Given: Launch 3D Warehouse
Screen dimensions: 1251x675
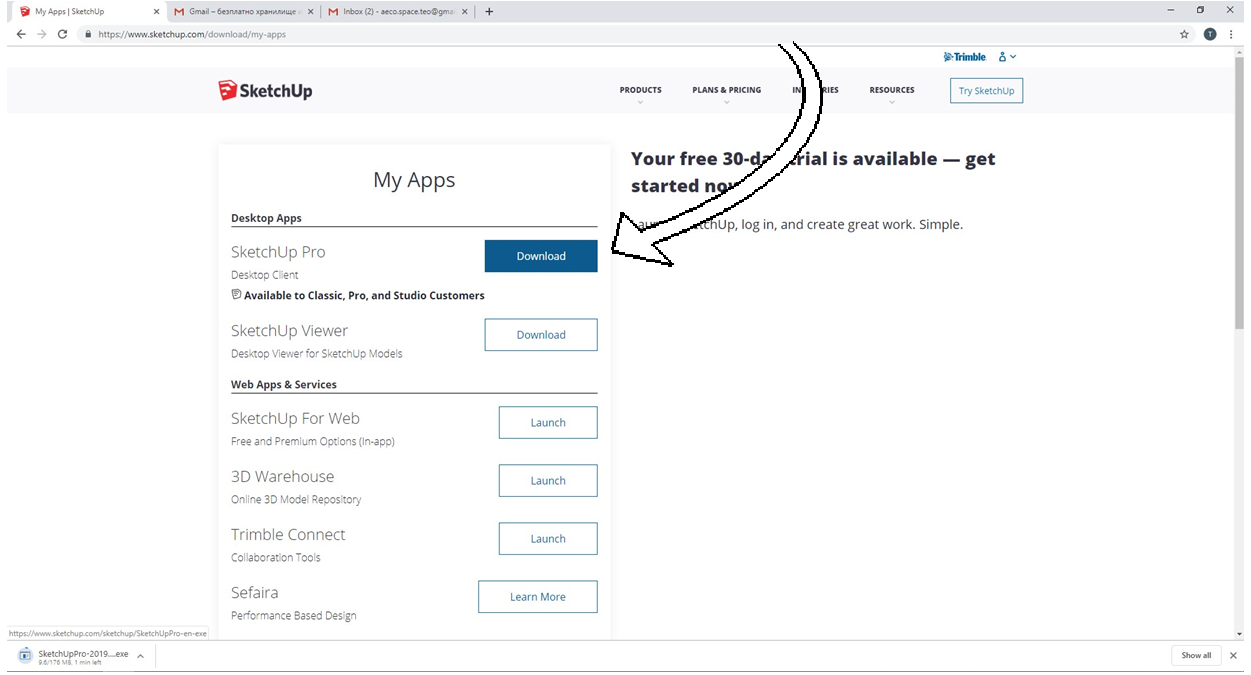Looking at the screenshot, I should [x=548, y=481].
